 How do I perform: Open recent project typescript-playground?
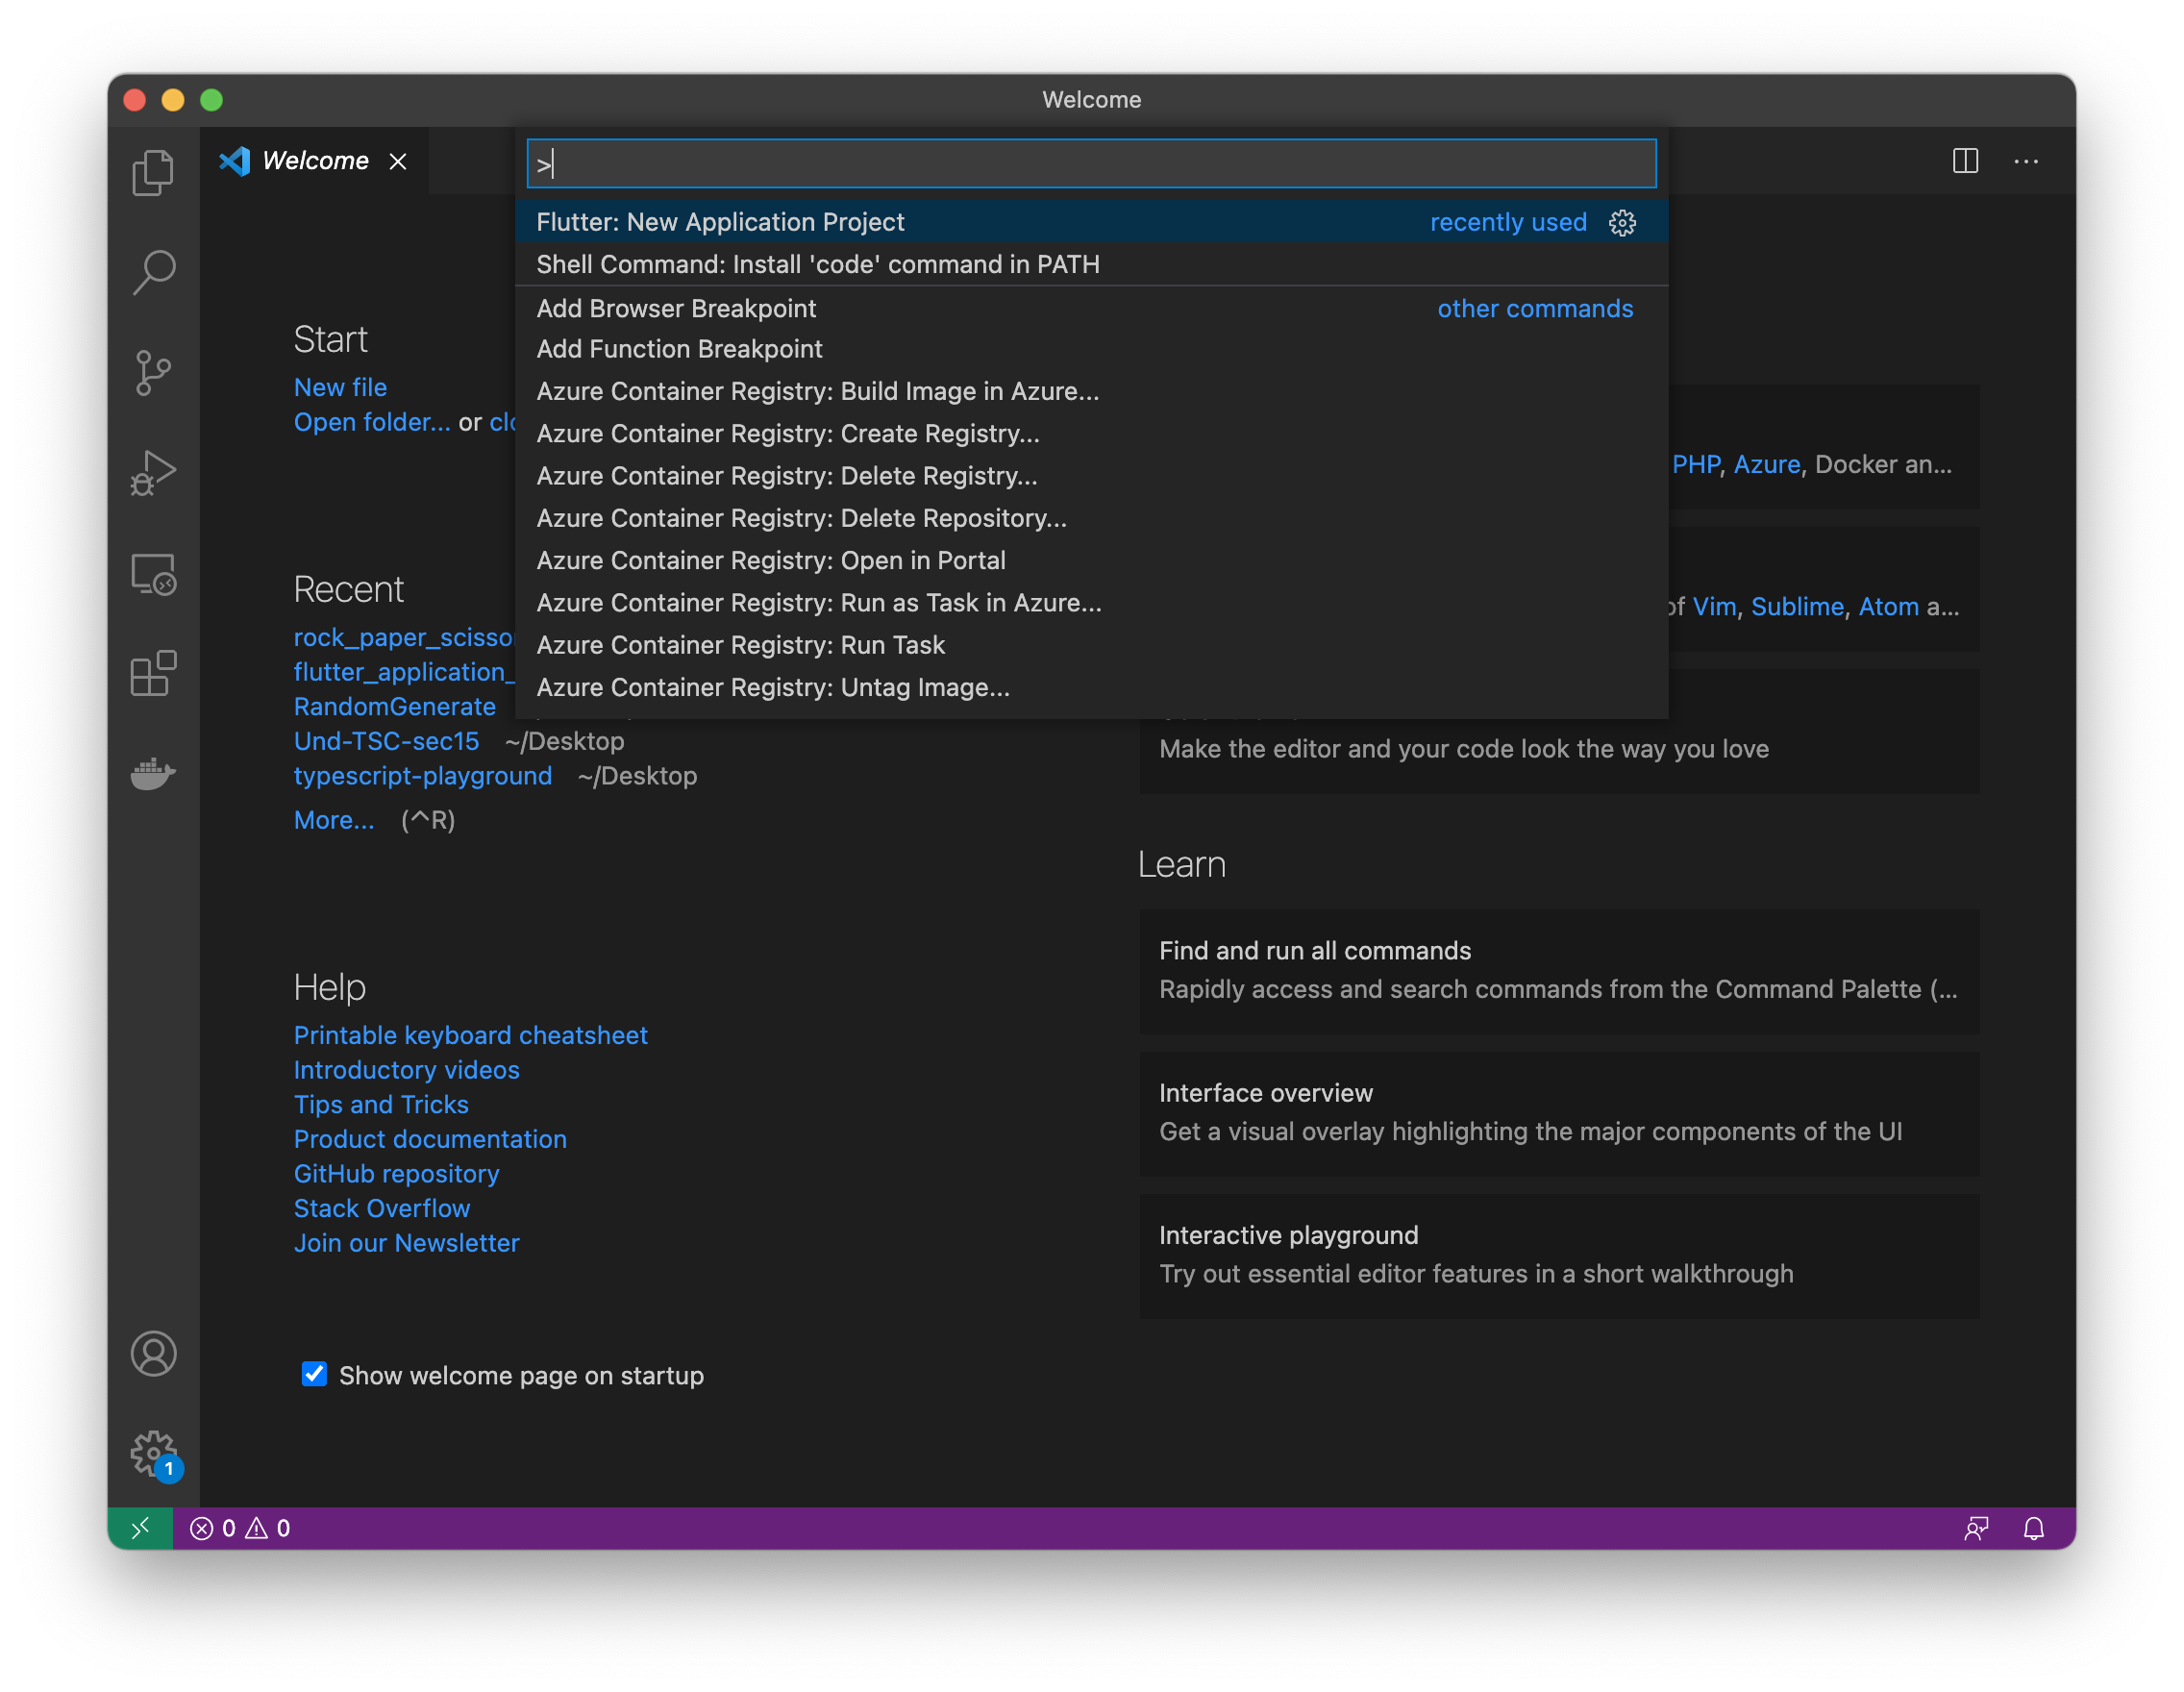tap(423, 776)
